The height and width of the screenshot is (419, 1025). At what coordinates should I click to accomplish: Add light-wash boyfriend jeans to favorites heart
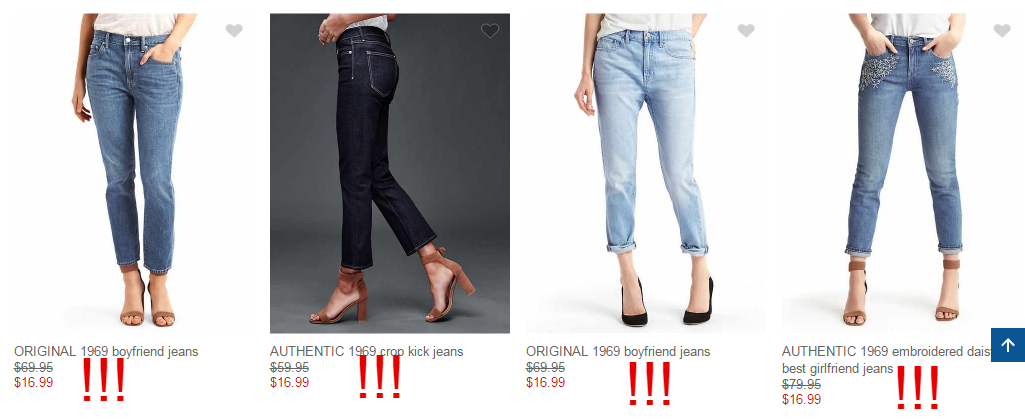coord(746,30)
